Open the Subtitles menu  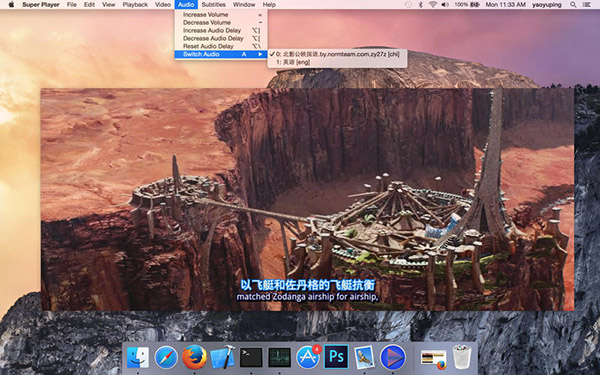214,5
